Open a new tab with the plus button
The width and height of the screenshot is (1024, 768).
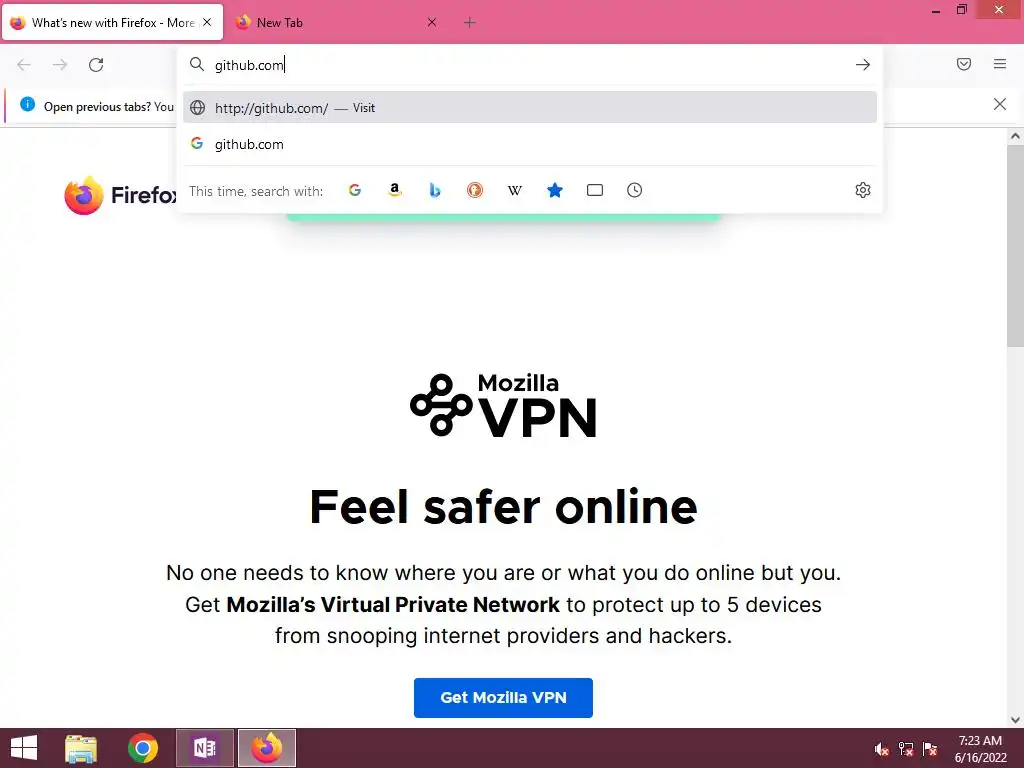(470, 23)
